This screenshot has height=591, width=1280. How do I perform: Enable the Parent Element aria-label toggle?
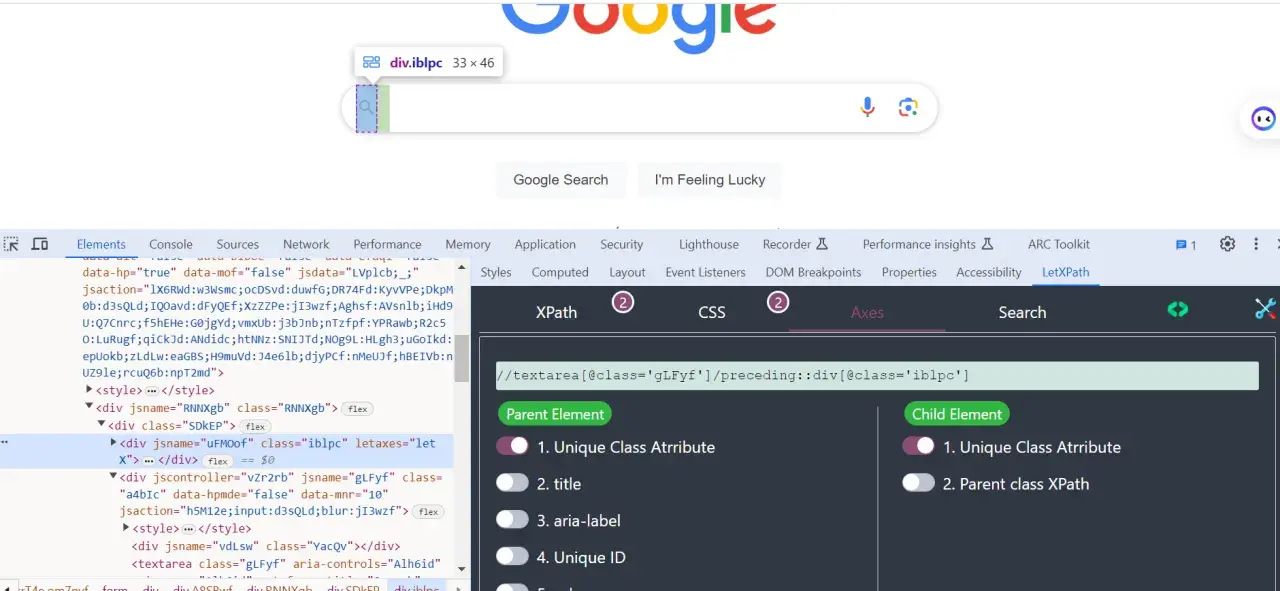click(512, 520)
